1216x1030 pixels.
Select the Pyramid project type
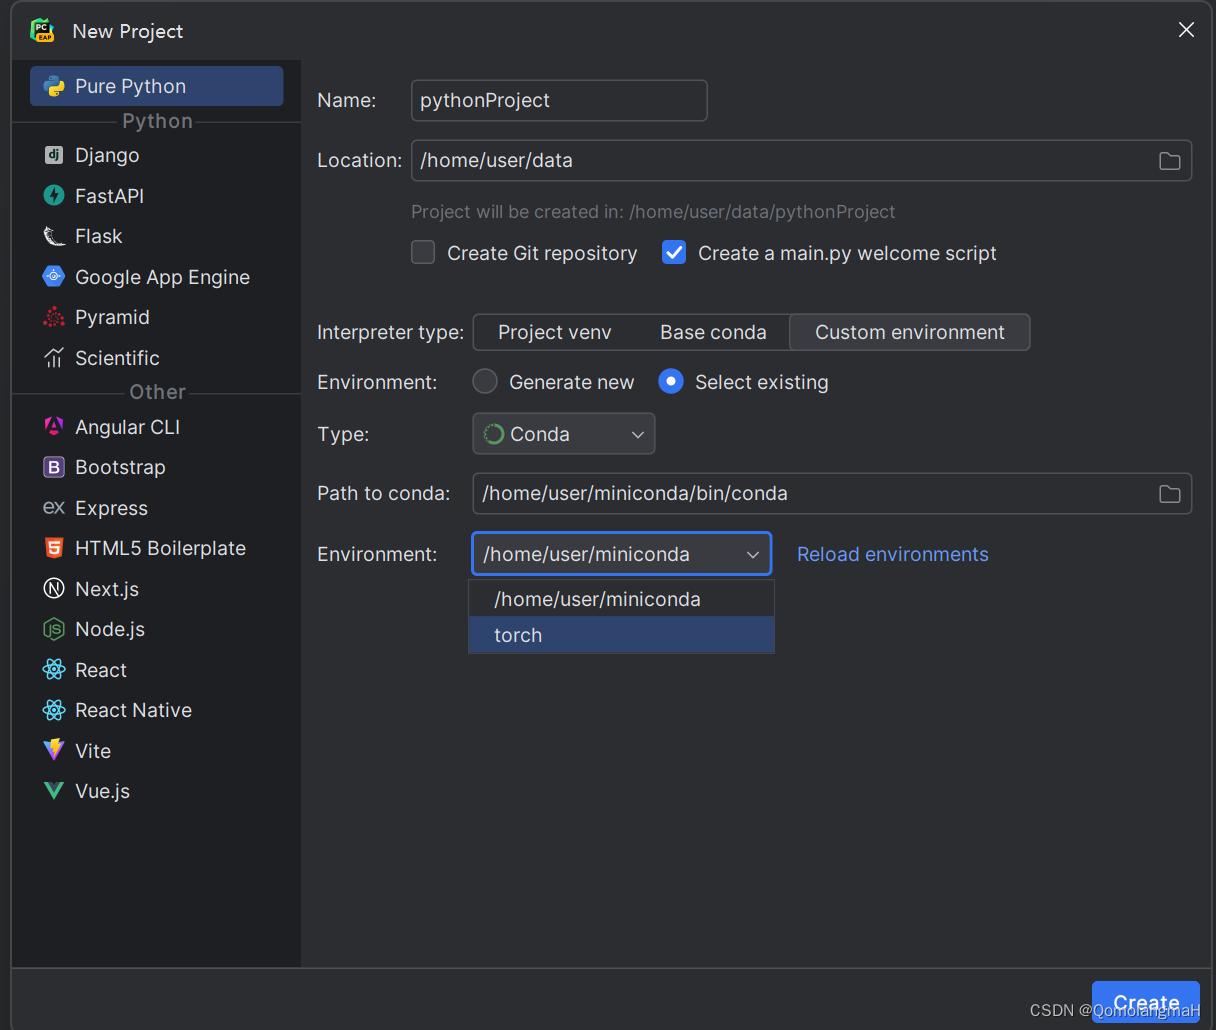112,317
